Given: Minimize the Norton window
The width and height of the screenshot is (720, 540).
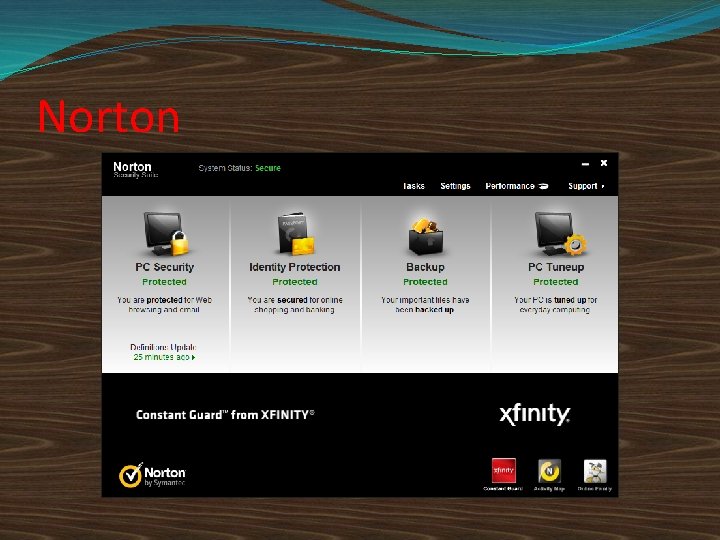Looking at the screenshot, I should (585, 164).
